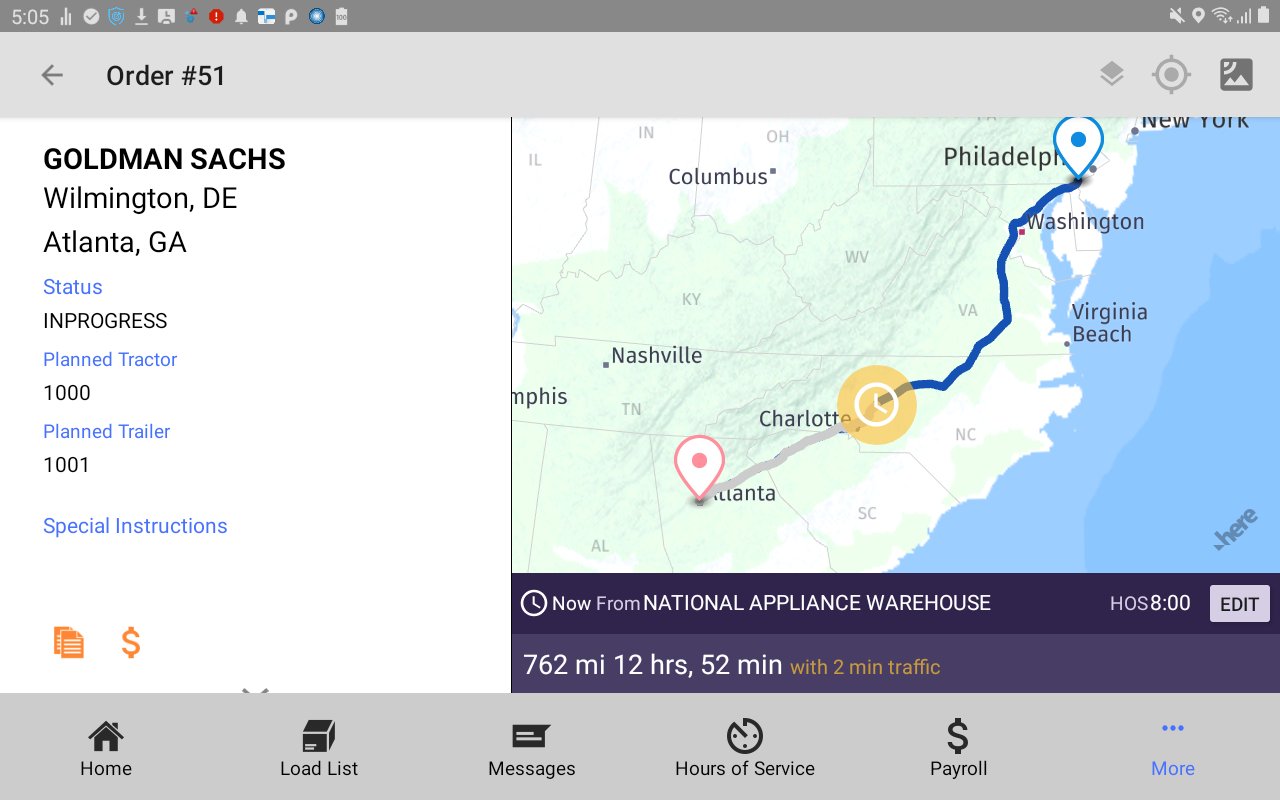Open the Messages tab

pos(532,748)
